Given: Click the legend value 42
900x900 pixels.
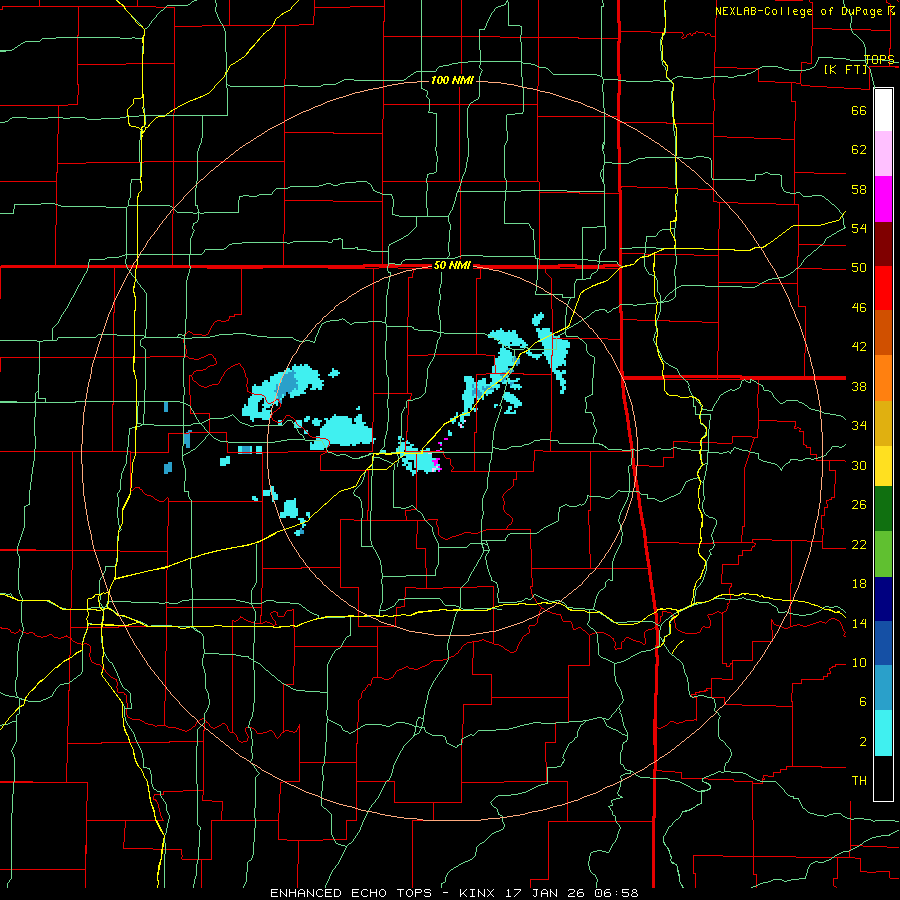Looking at the screenshot, I should (x=859, y=347).
